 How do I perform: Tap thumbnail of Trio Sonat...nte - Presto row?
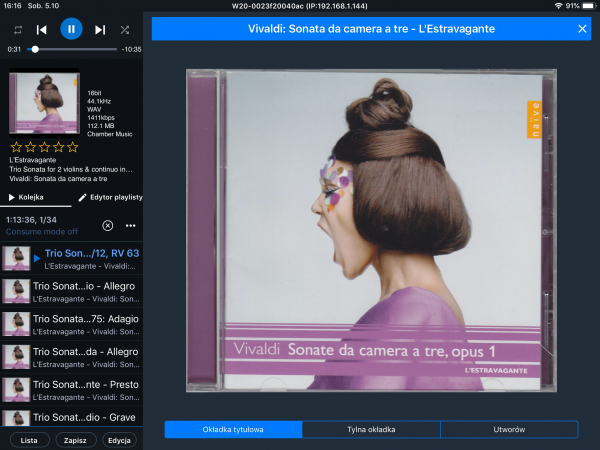click(16, 390)
